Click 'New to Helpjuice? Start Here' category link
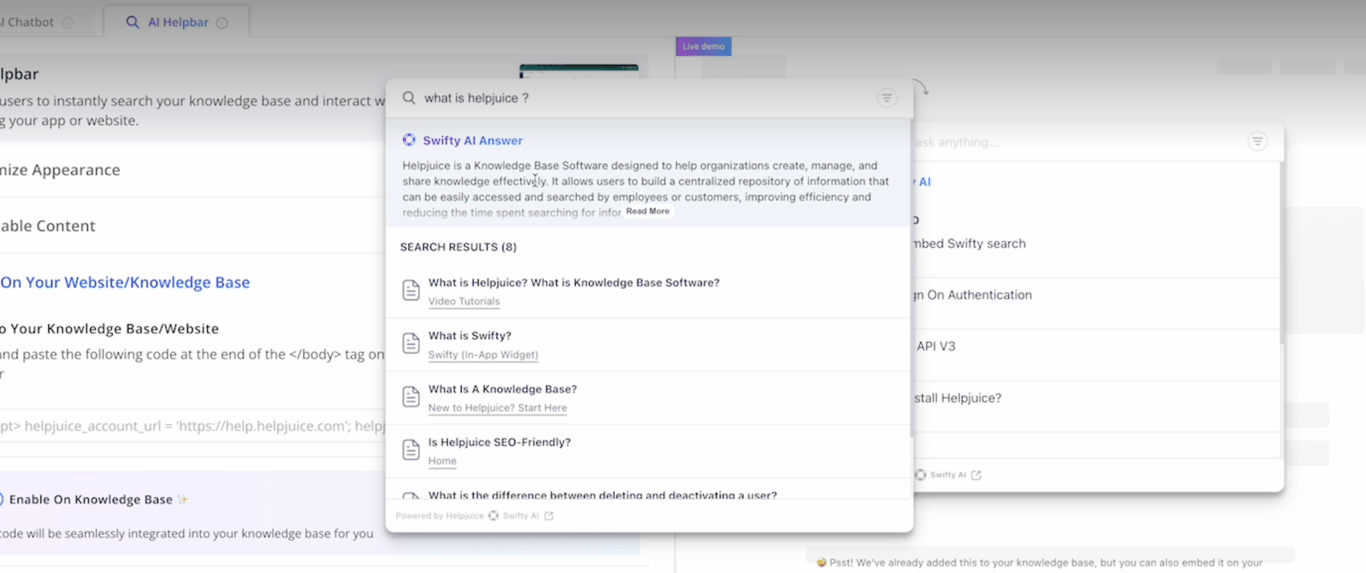 (497, 408)
